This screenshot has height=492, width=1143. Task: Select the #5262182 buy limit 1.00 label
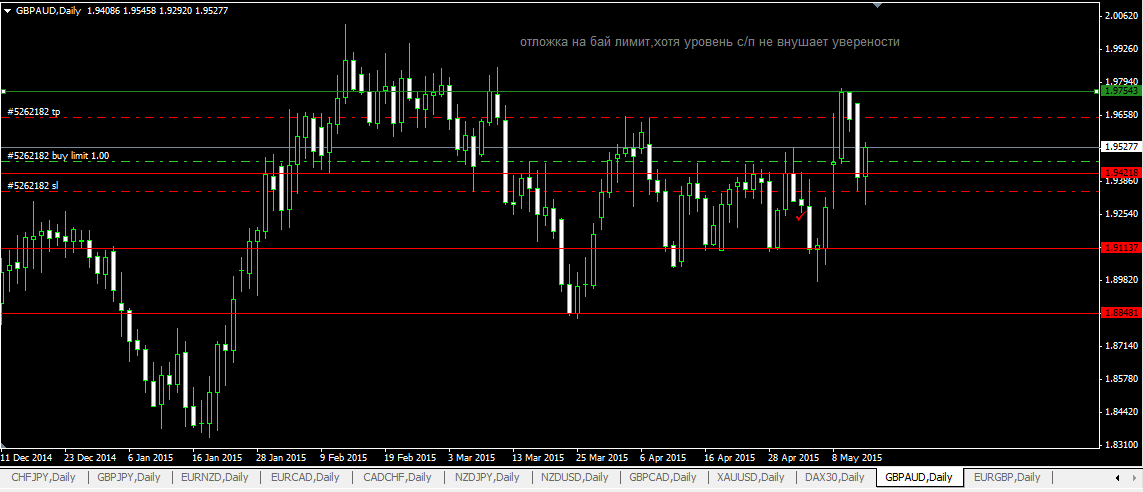pyautogui.click(x=58, y=156)
